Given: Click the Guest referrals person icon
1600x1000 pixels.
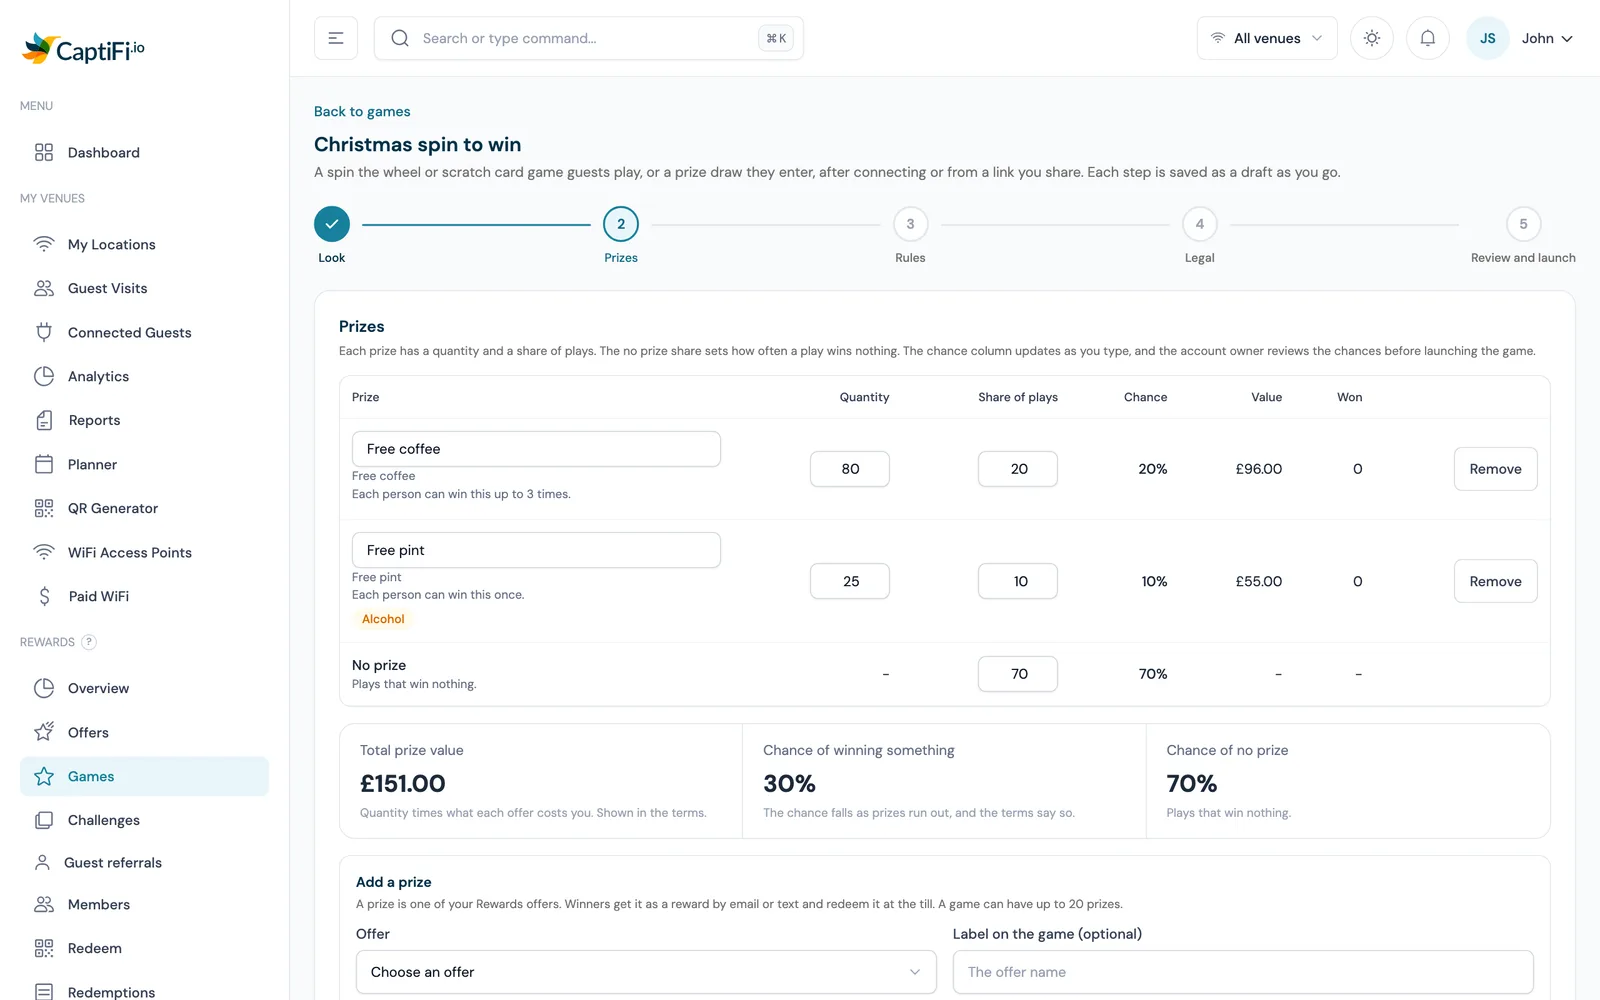Looking at the screenshot, I should point(42,862).
